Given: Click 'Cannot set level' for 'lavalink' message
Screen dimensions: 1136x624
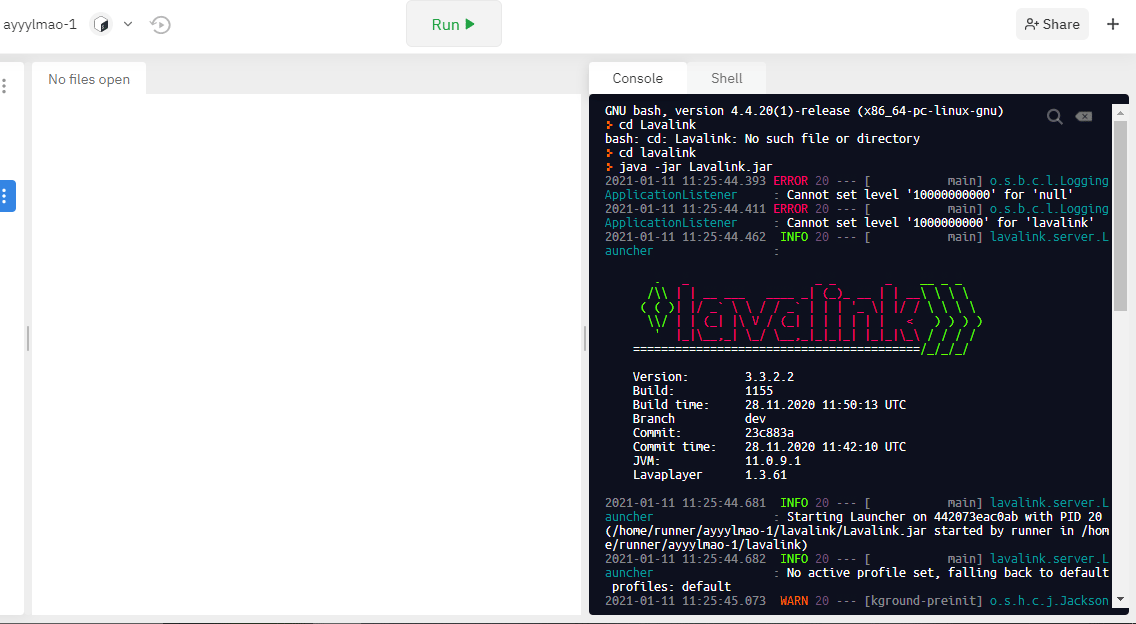Looking at the screenshot, I should coord(940,222).
